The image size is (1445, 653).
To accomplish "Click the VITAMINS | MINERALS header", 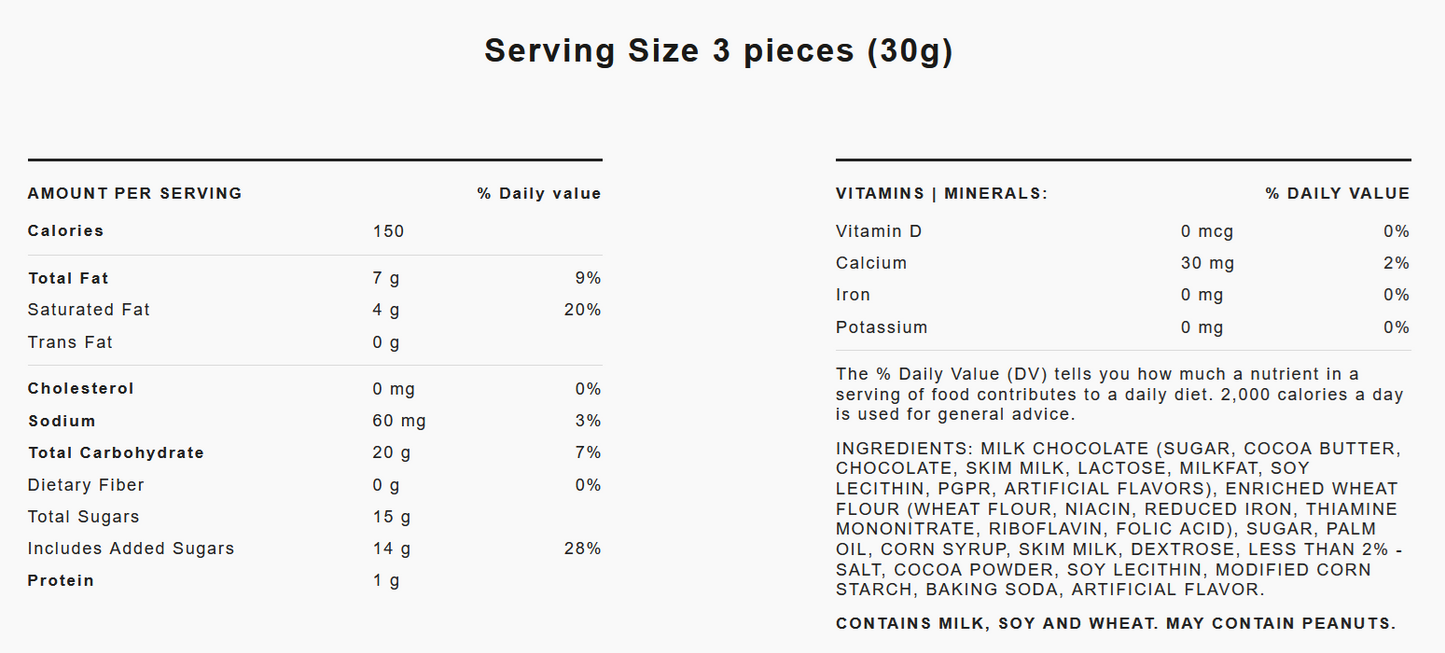I will [941, 194].
